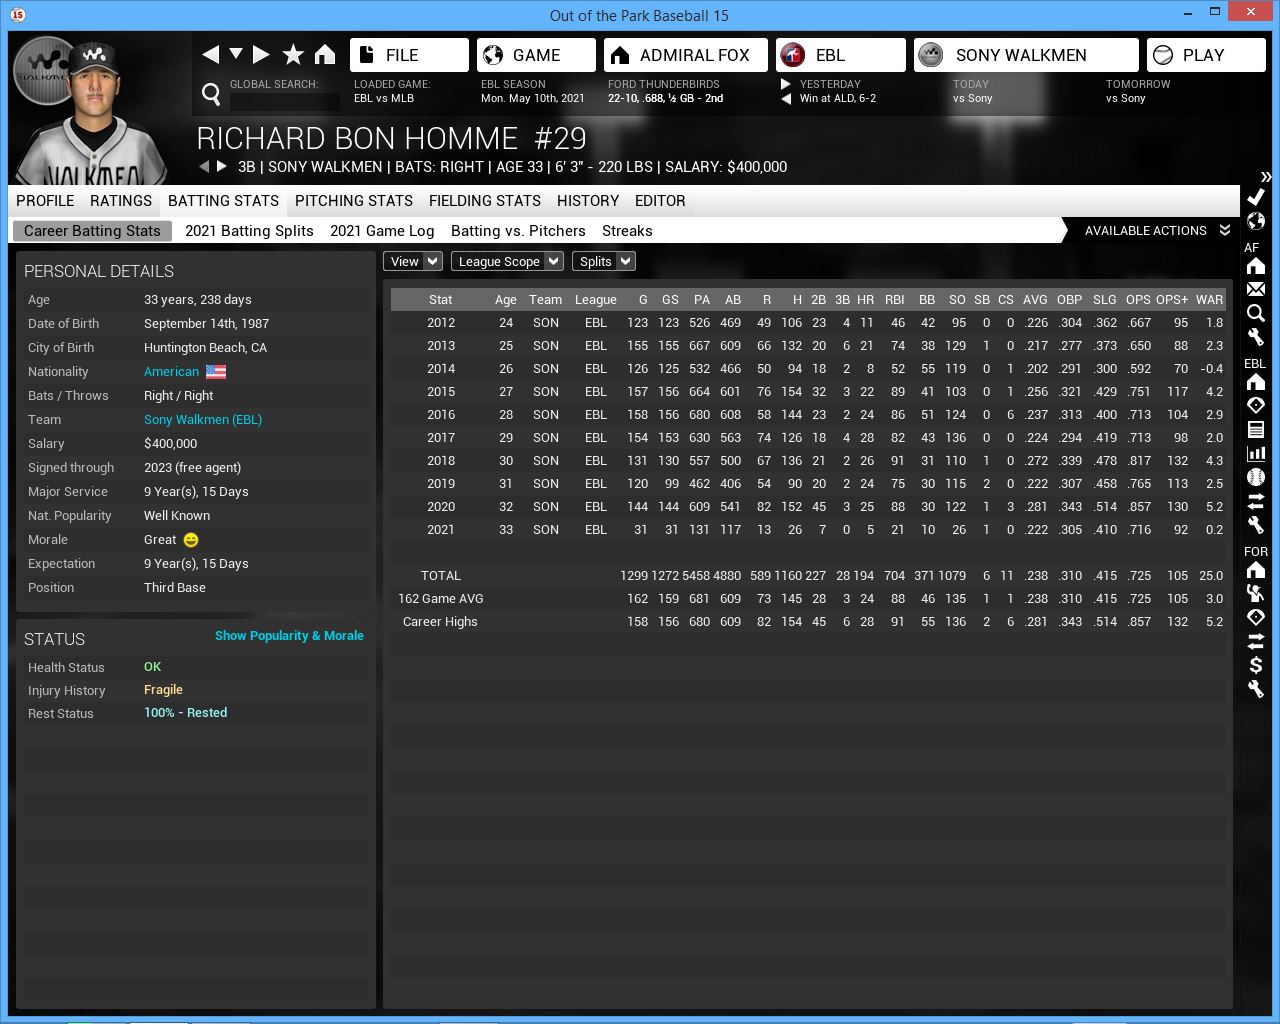The width and height of the screenshot is (1280, 1024).
Task: Open the FOR section home icon
Action: [x=1256, y=570]
